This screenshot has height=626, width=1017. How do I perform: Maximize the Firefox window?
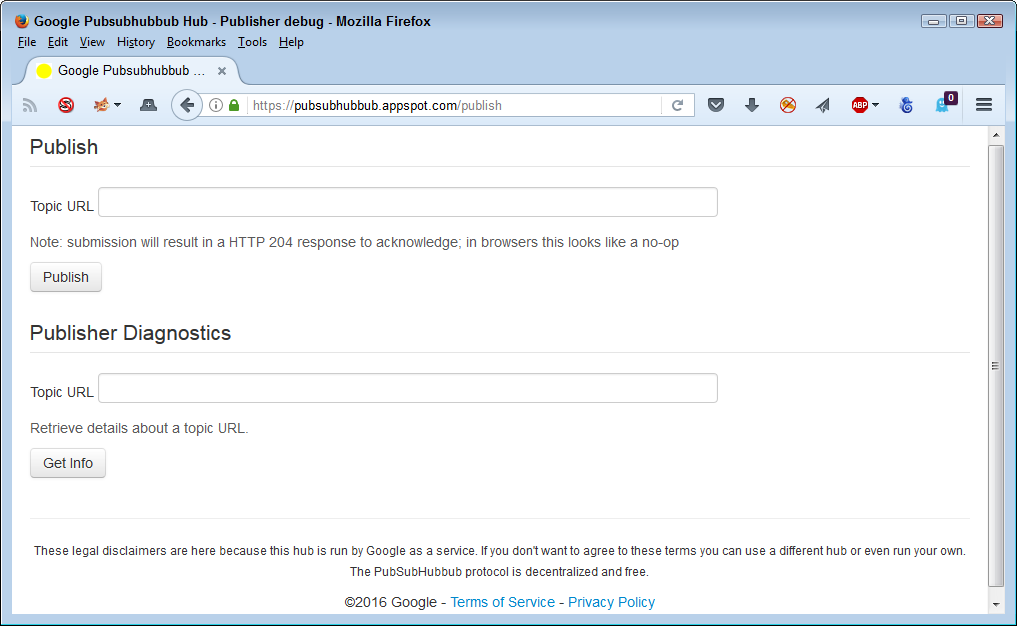(x=961, y=21)
